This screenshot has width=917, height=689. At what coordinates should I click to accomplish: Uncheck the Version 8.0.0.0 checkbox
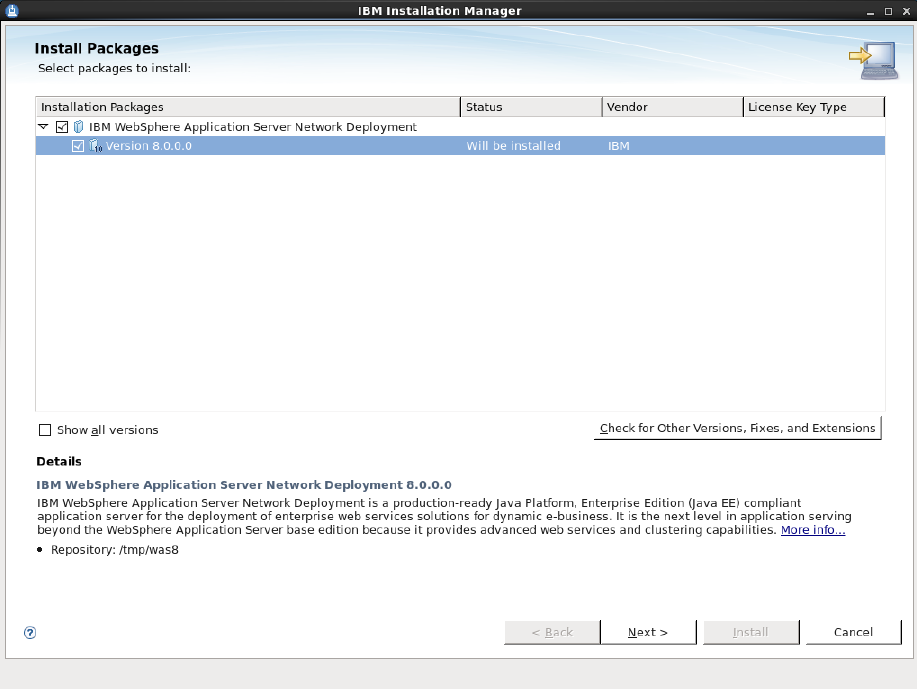click(78, 146)
